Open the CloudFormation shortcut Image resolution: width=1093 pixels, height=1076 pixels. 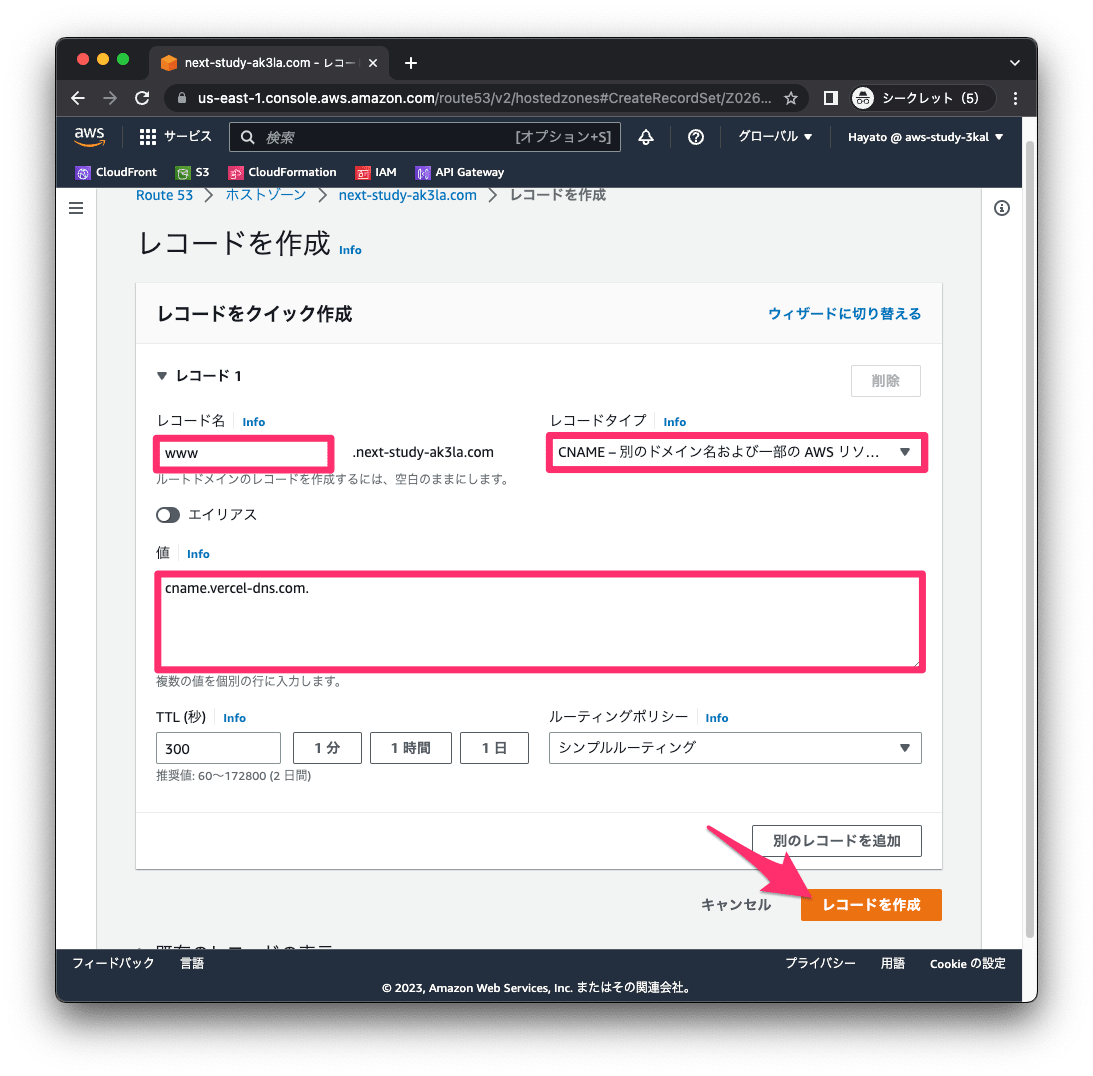pos(282,172)
